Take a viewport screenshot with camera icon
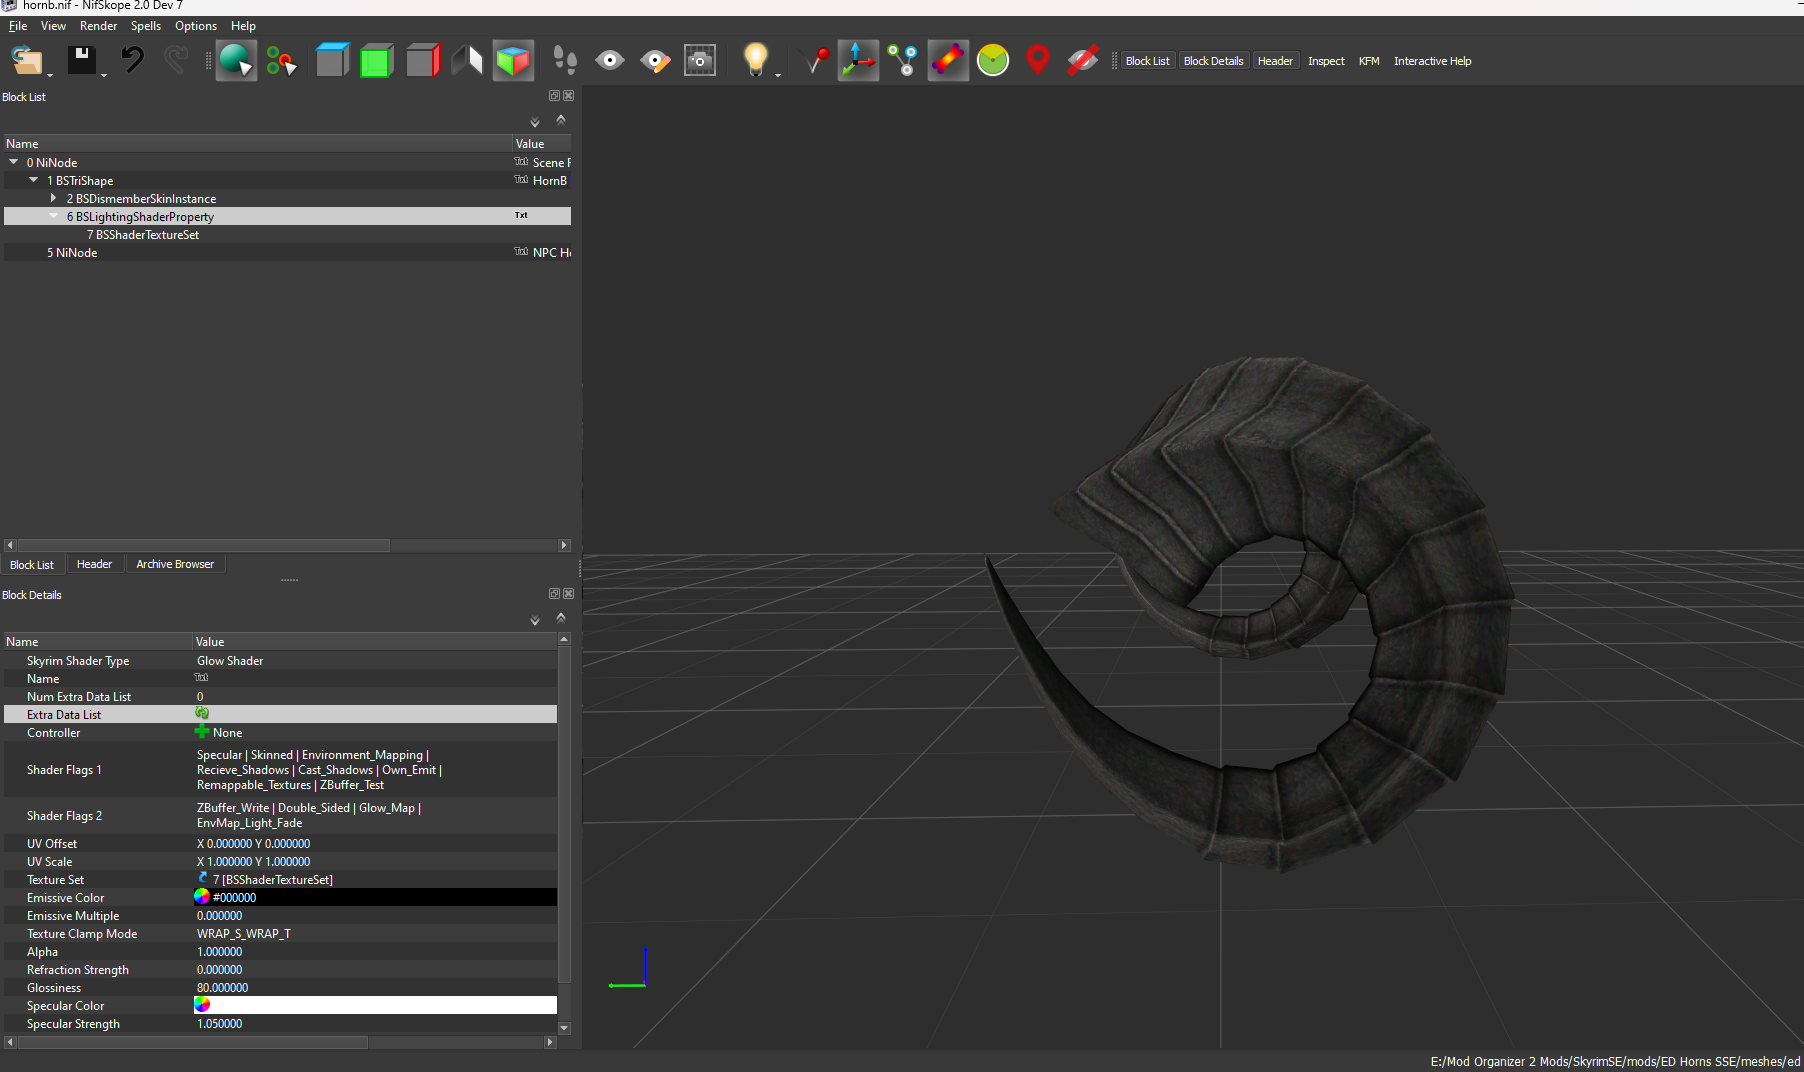Viewport: 1804px width, 1072px height. 700,61
